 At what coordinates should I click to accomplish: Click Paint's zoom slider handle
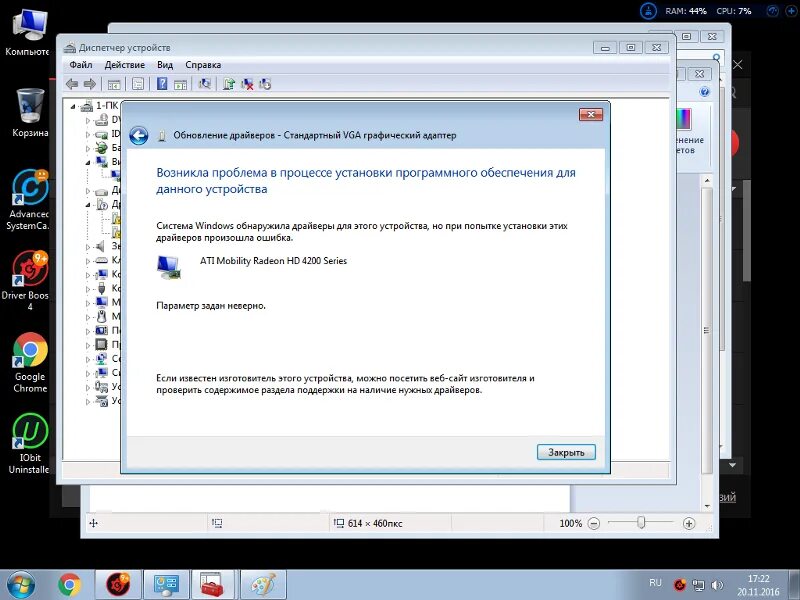(641, 522)
